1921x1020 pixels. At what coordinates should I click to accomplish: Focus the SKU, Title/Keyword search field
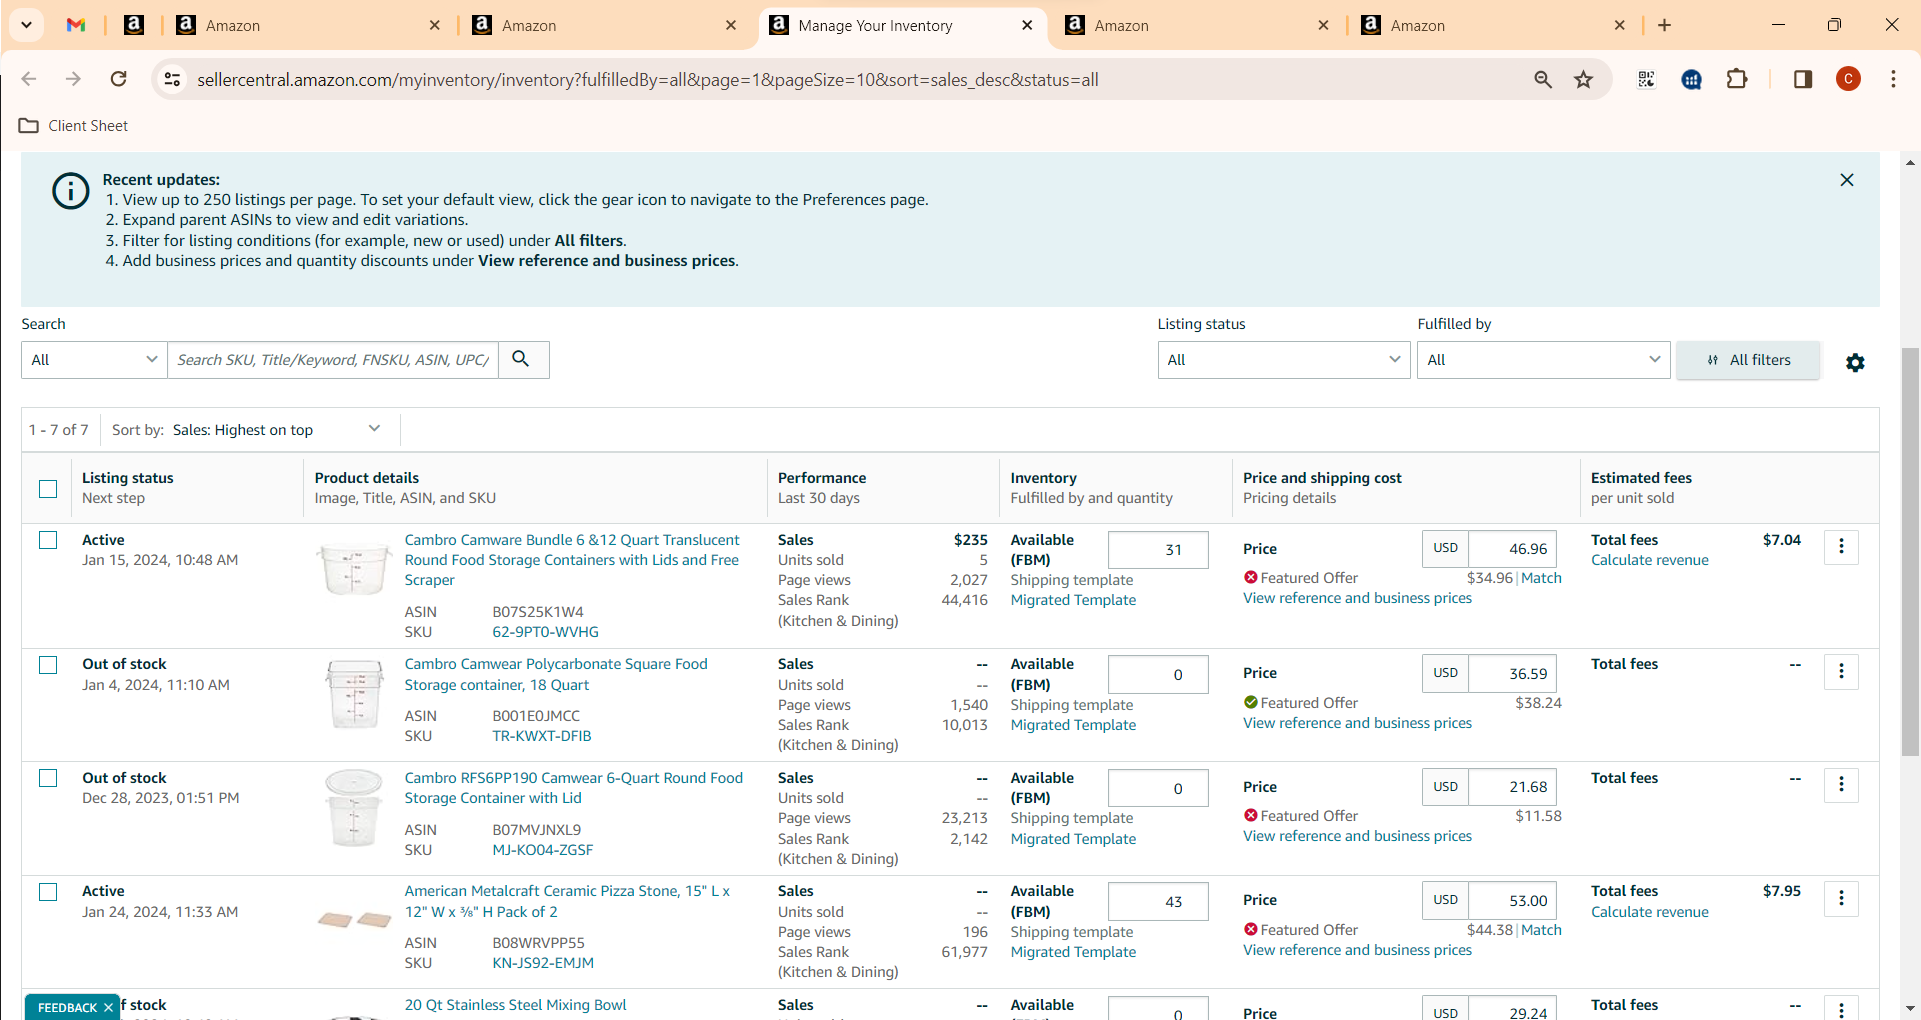coord(333,359)
